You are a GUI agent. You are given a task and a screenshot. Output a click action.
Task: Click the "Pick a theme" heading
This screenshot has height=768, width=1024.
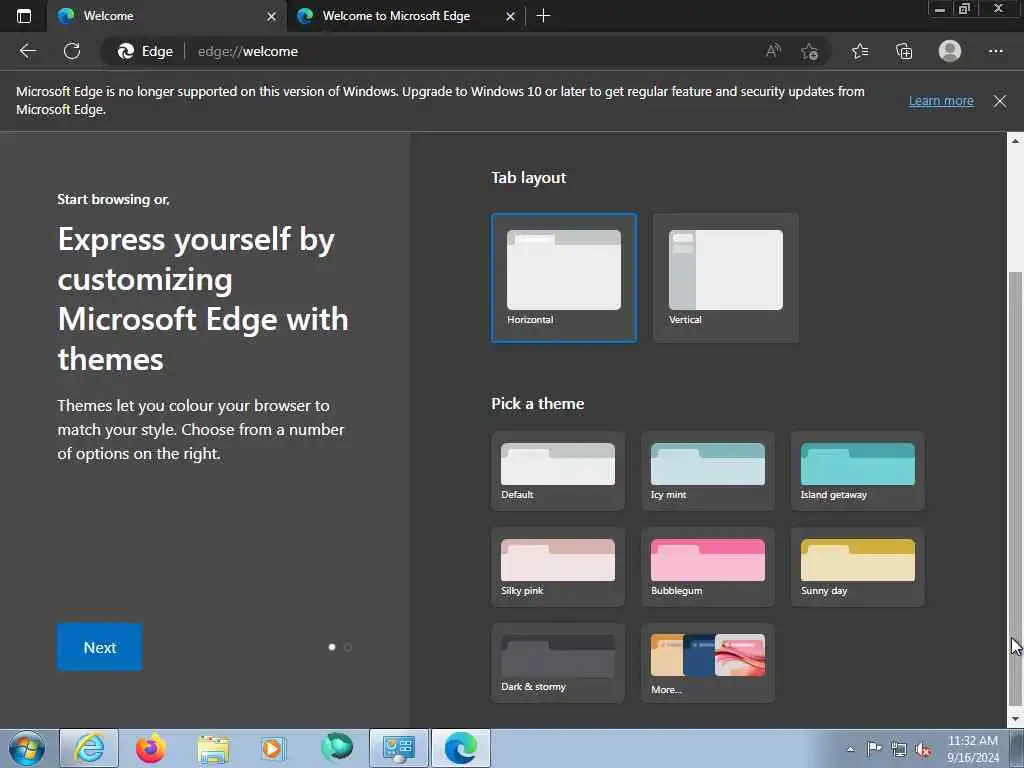click(x=537, y=404)
